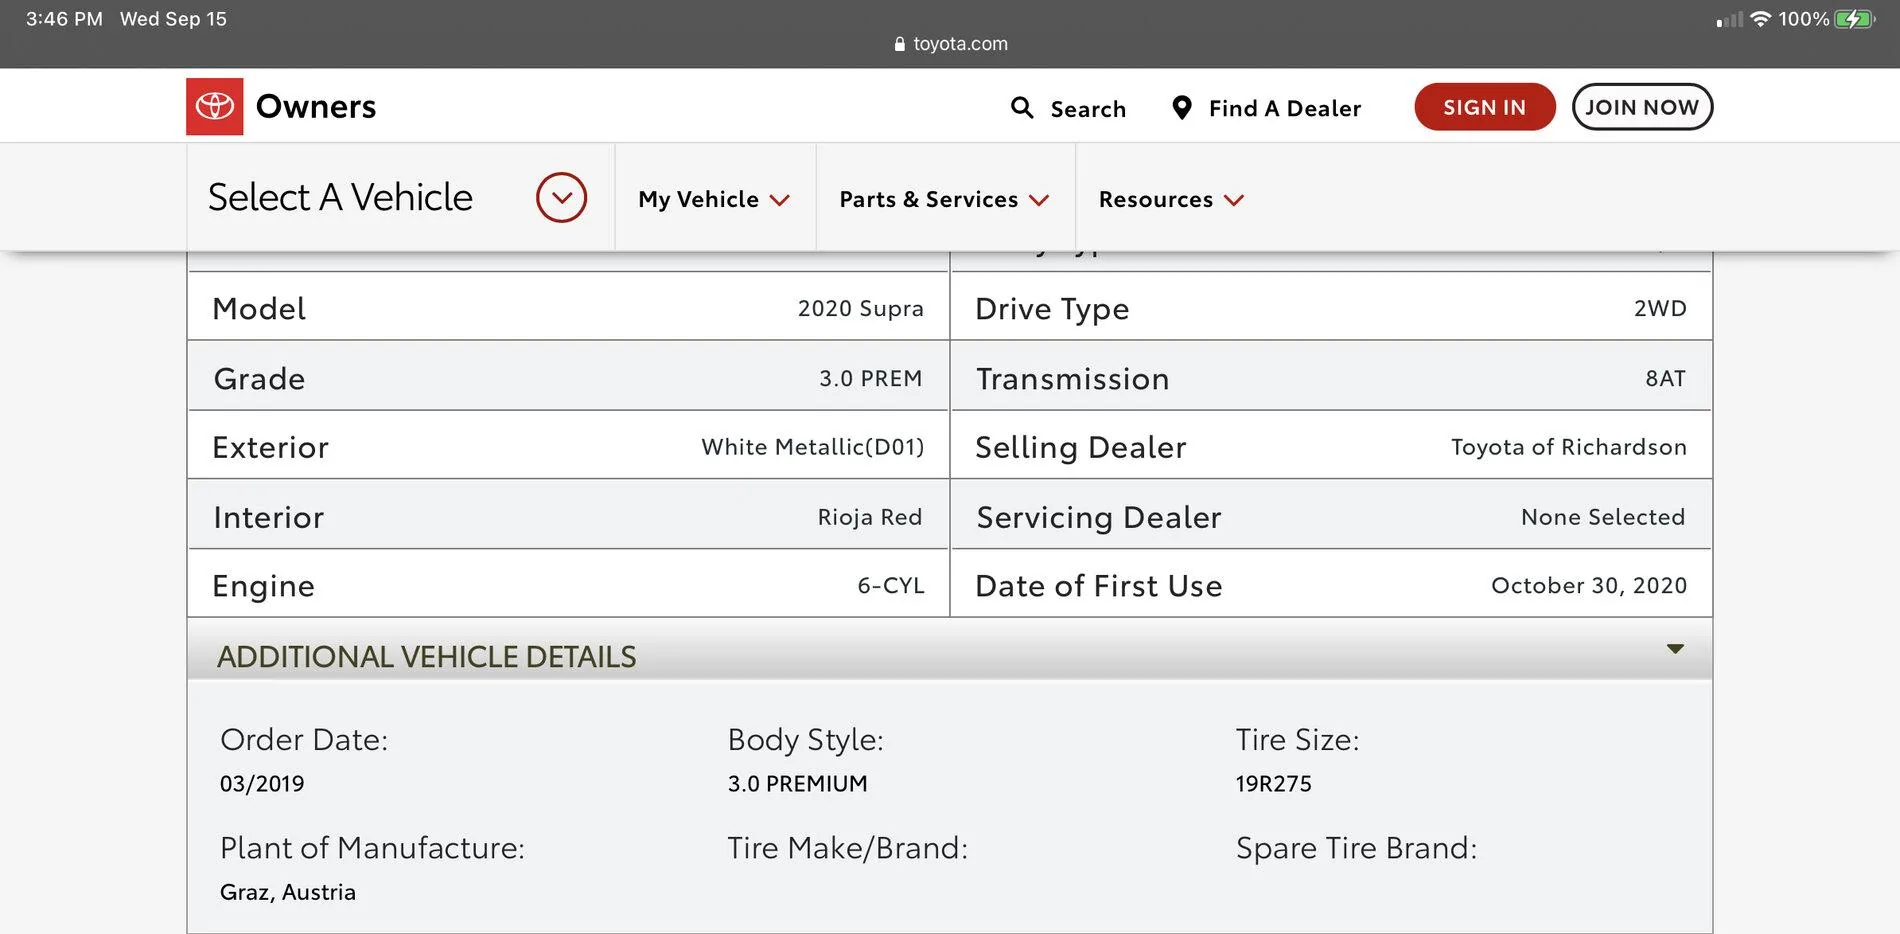Click the Join Now button
The image size is (1900, 934).
coord(1642,107)
